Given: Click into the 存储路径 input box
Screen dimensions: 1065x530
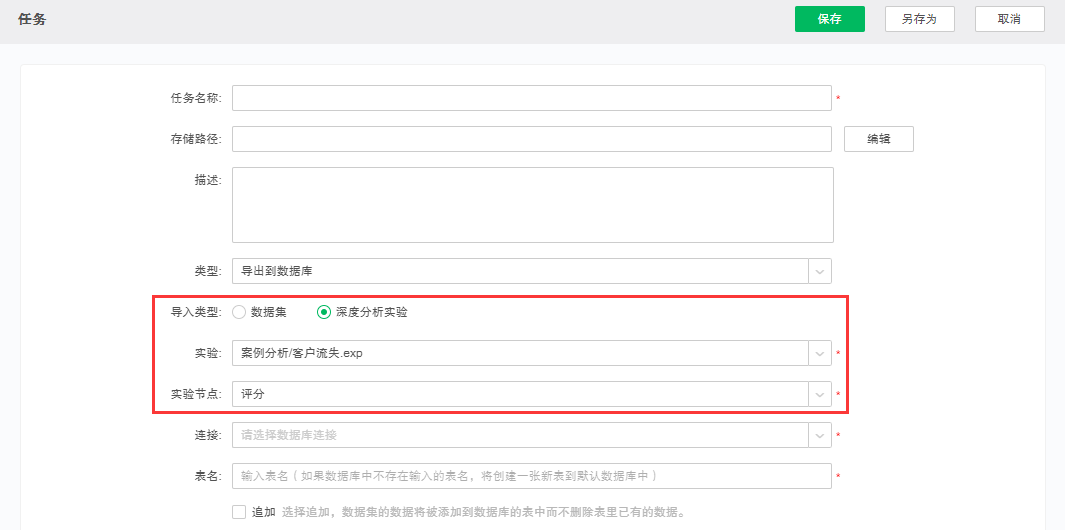Looking at the screenshot, I should [531, 139].
